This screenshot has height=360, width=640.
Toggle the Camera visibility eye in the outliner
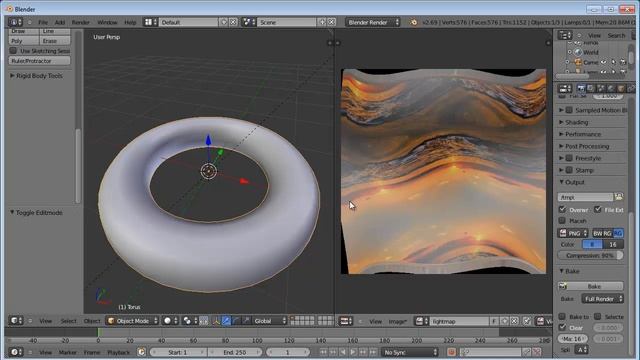coord(603,62)
